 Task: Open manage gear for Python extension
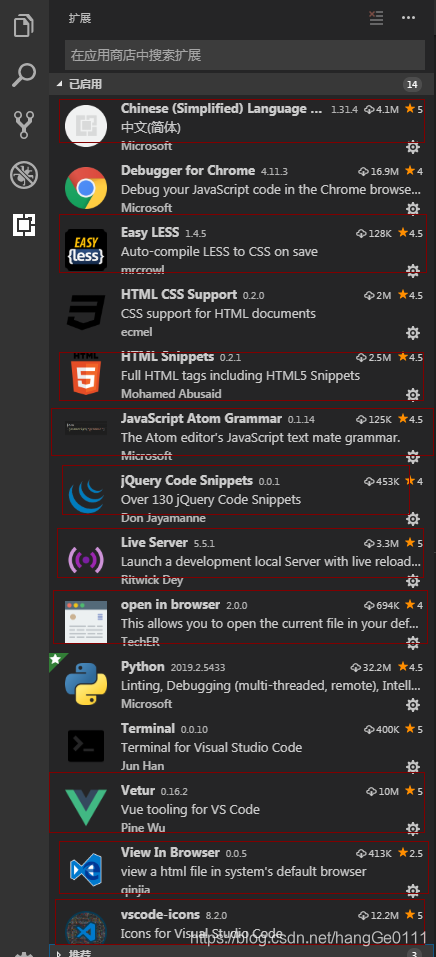coord(413,705)
